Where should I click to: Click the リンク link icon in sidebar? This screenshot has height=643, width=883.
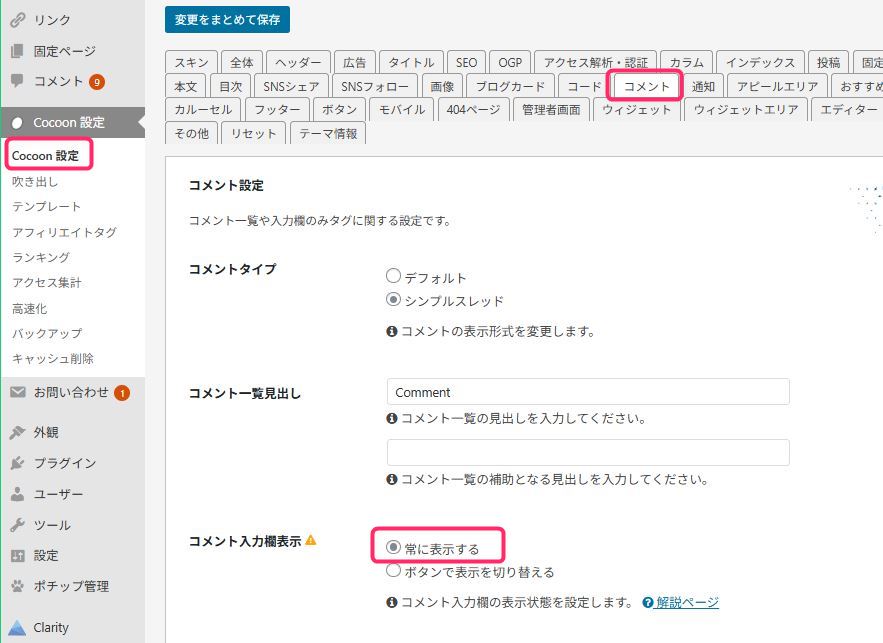click(18, 20)
